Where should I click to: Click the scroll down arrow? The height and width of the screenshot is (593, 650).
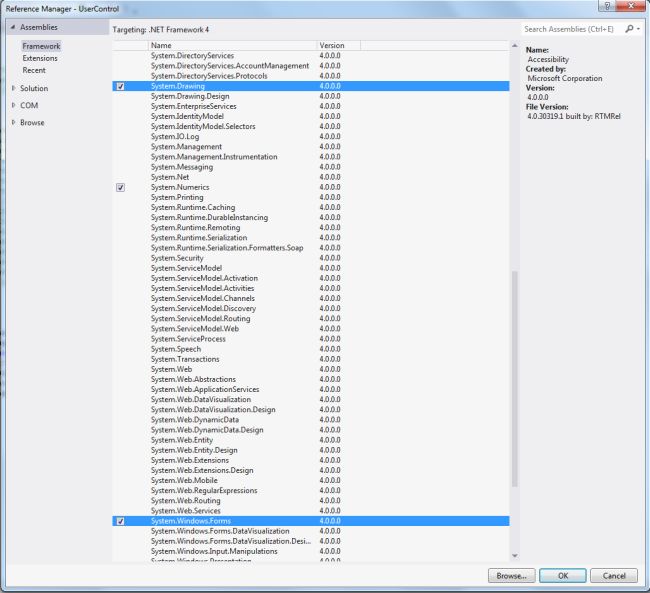[515, 556]
